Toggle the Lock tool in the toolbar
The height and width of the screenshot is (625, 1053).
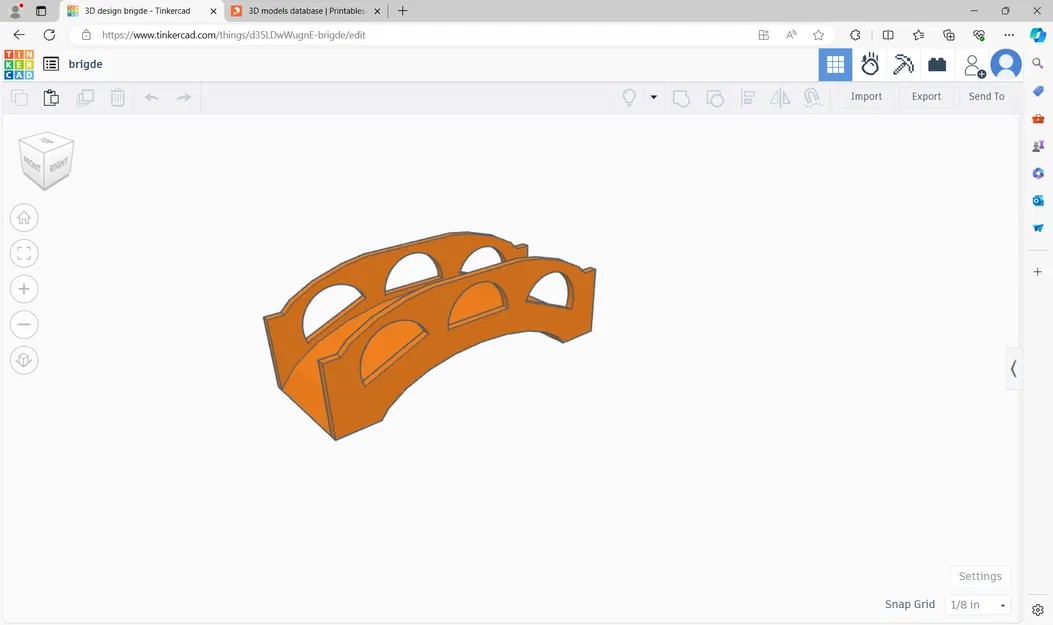[x=812, y=97]
